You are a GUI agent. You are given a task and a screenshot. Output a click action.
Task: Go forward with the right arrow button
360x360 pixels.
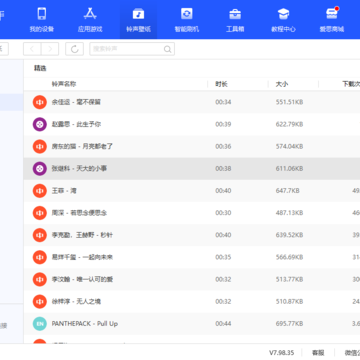point(50,49)
